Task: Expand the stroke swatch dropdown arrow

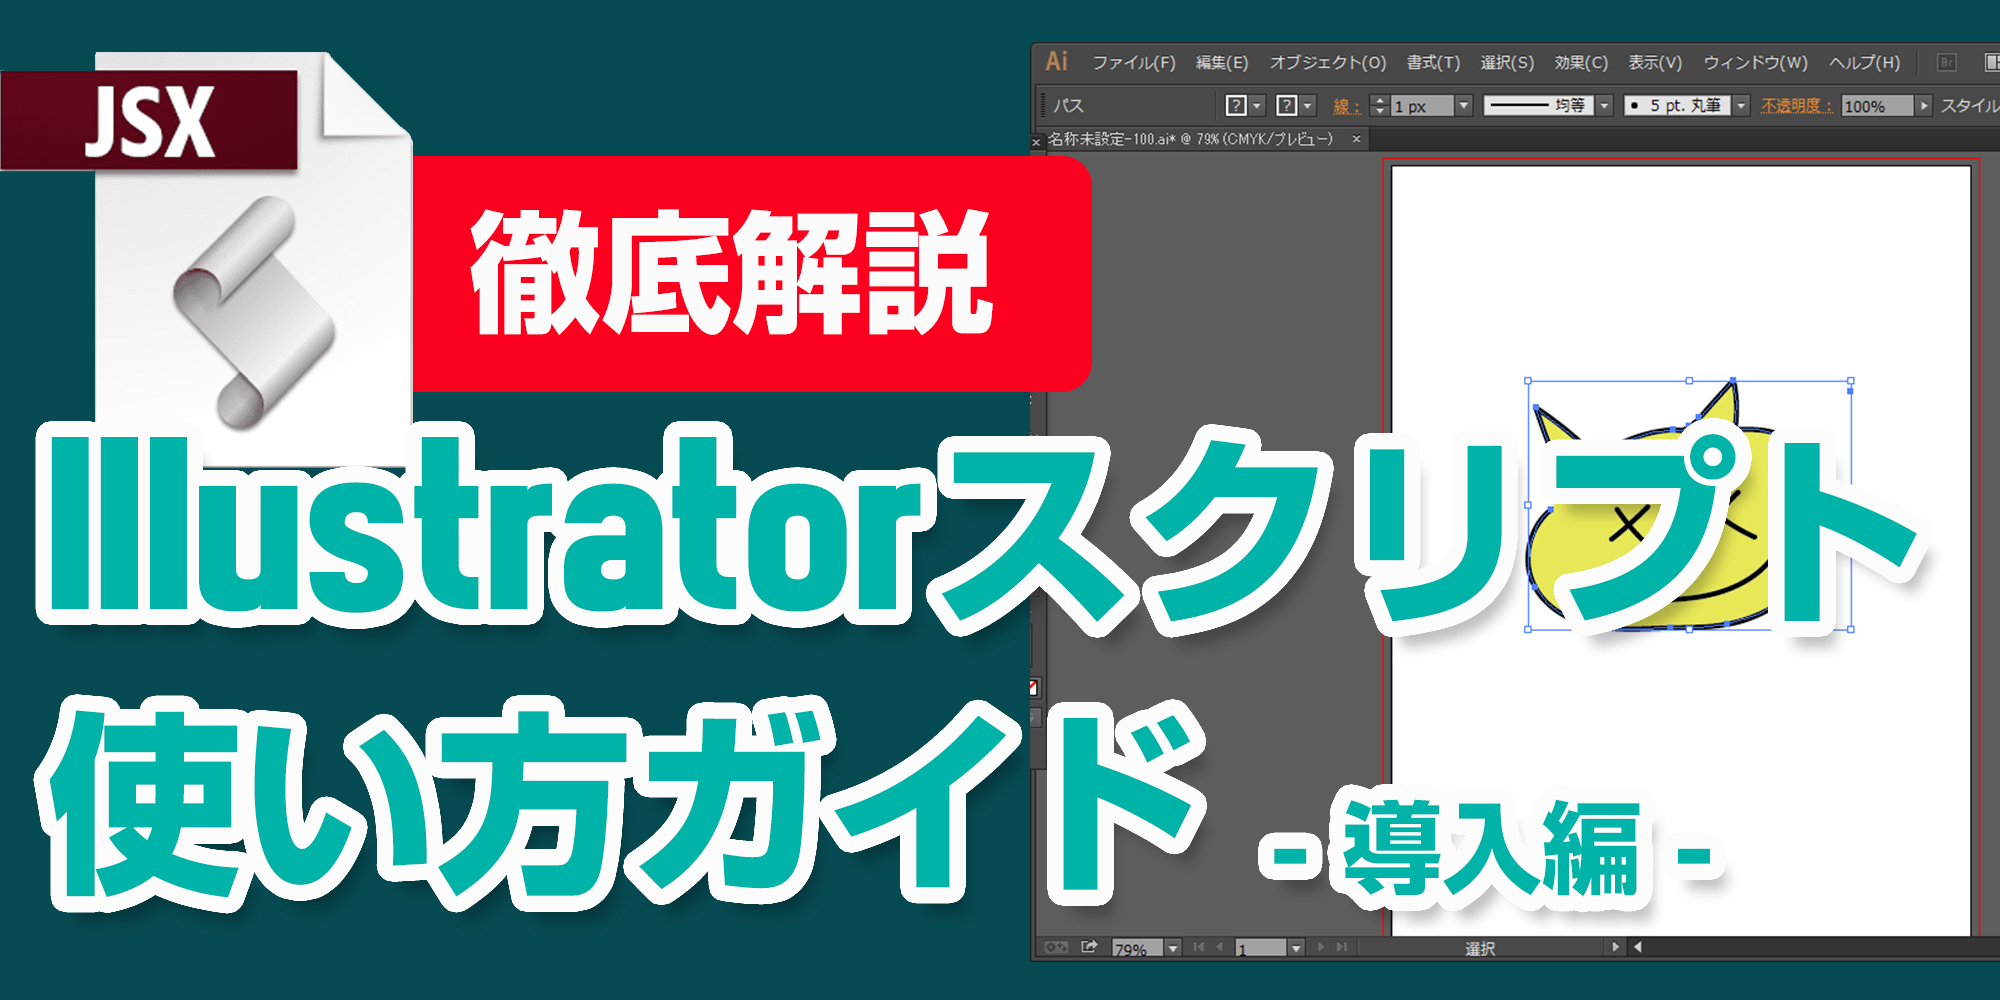Action: [1308, 105]
